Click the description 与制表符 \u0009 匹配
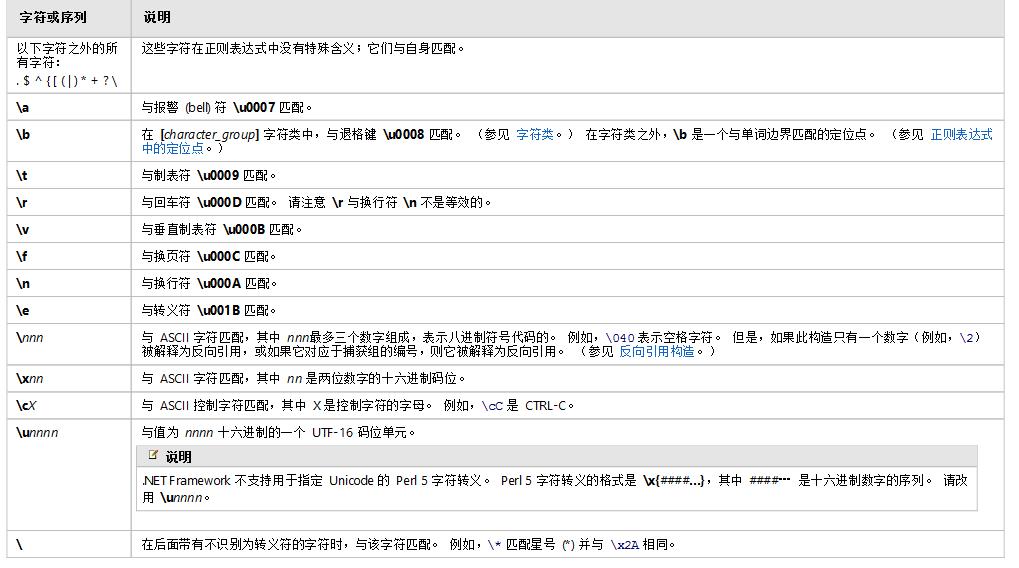The image size is (1019, 568). 209,175
